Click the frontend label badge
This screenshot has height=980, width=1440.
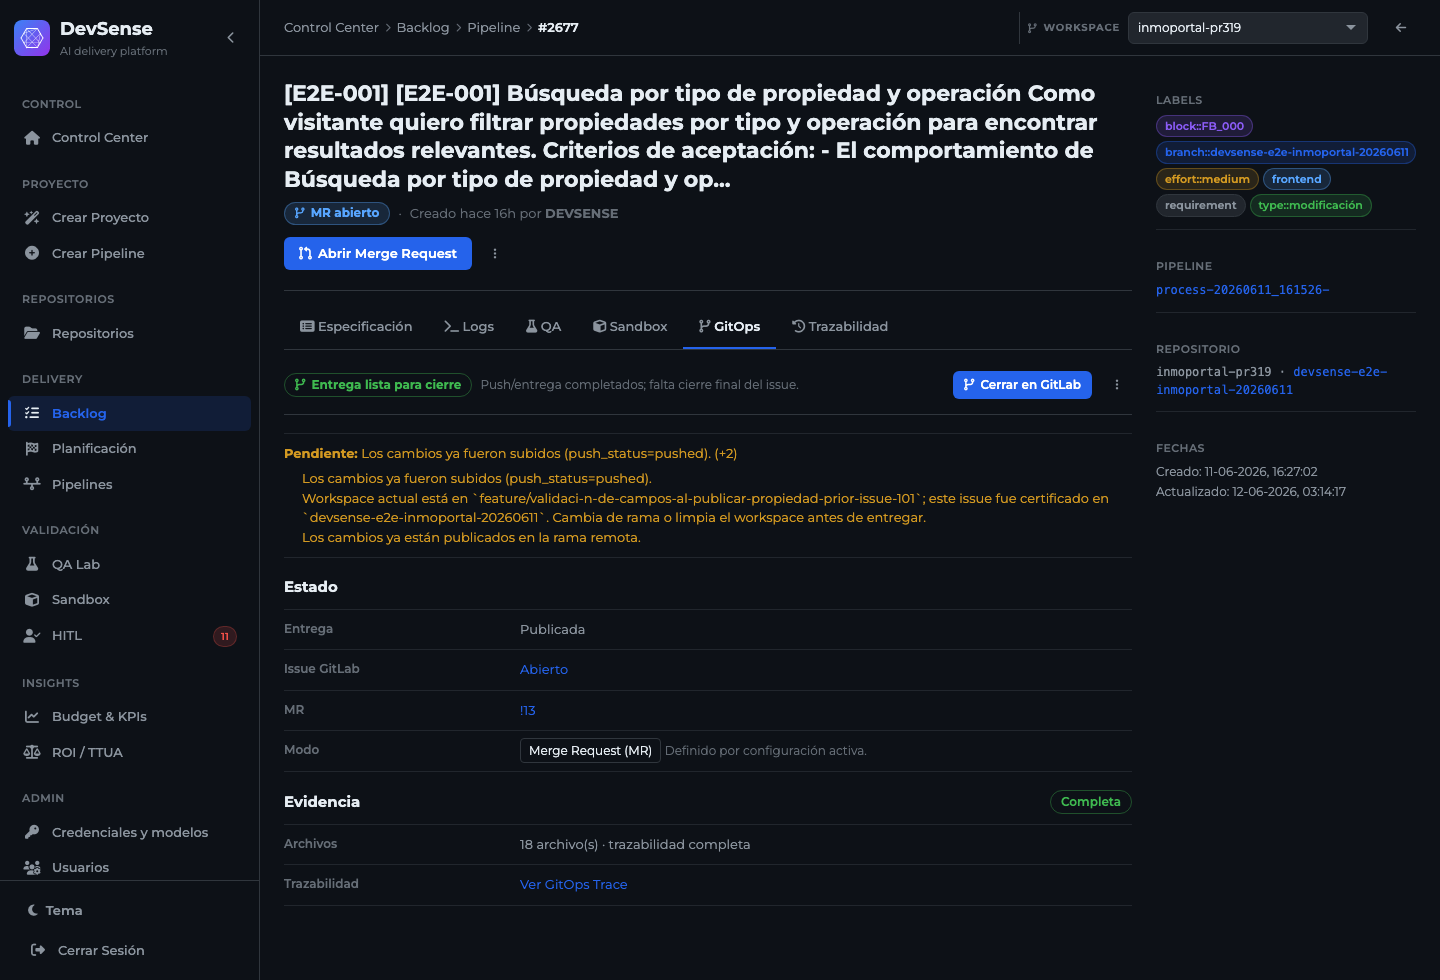click(1297, 179)
